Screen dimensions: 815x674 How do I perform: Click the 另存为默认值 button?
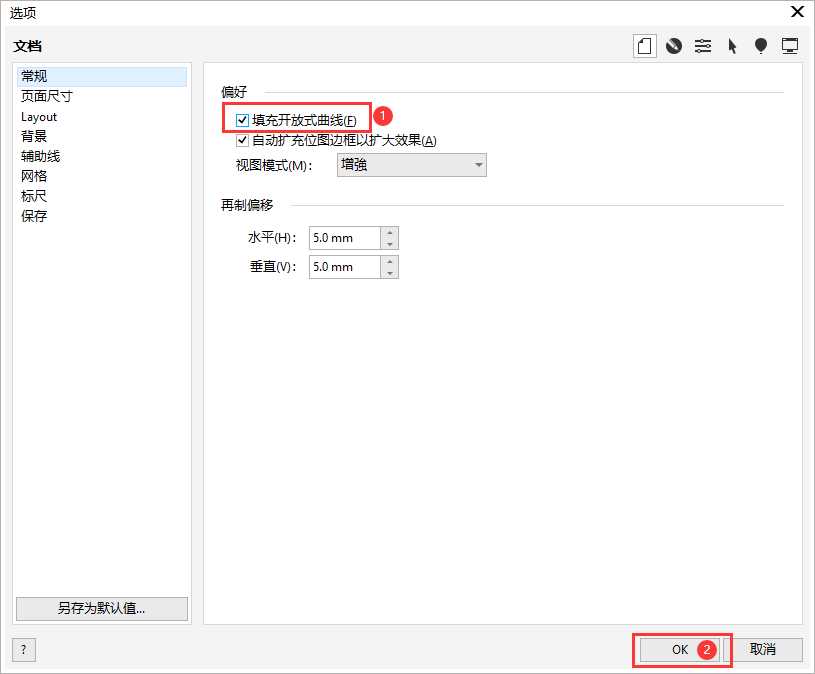point(102,609)
